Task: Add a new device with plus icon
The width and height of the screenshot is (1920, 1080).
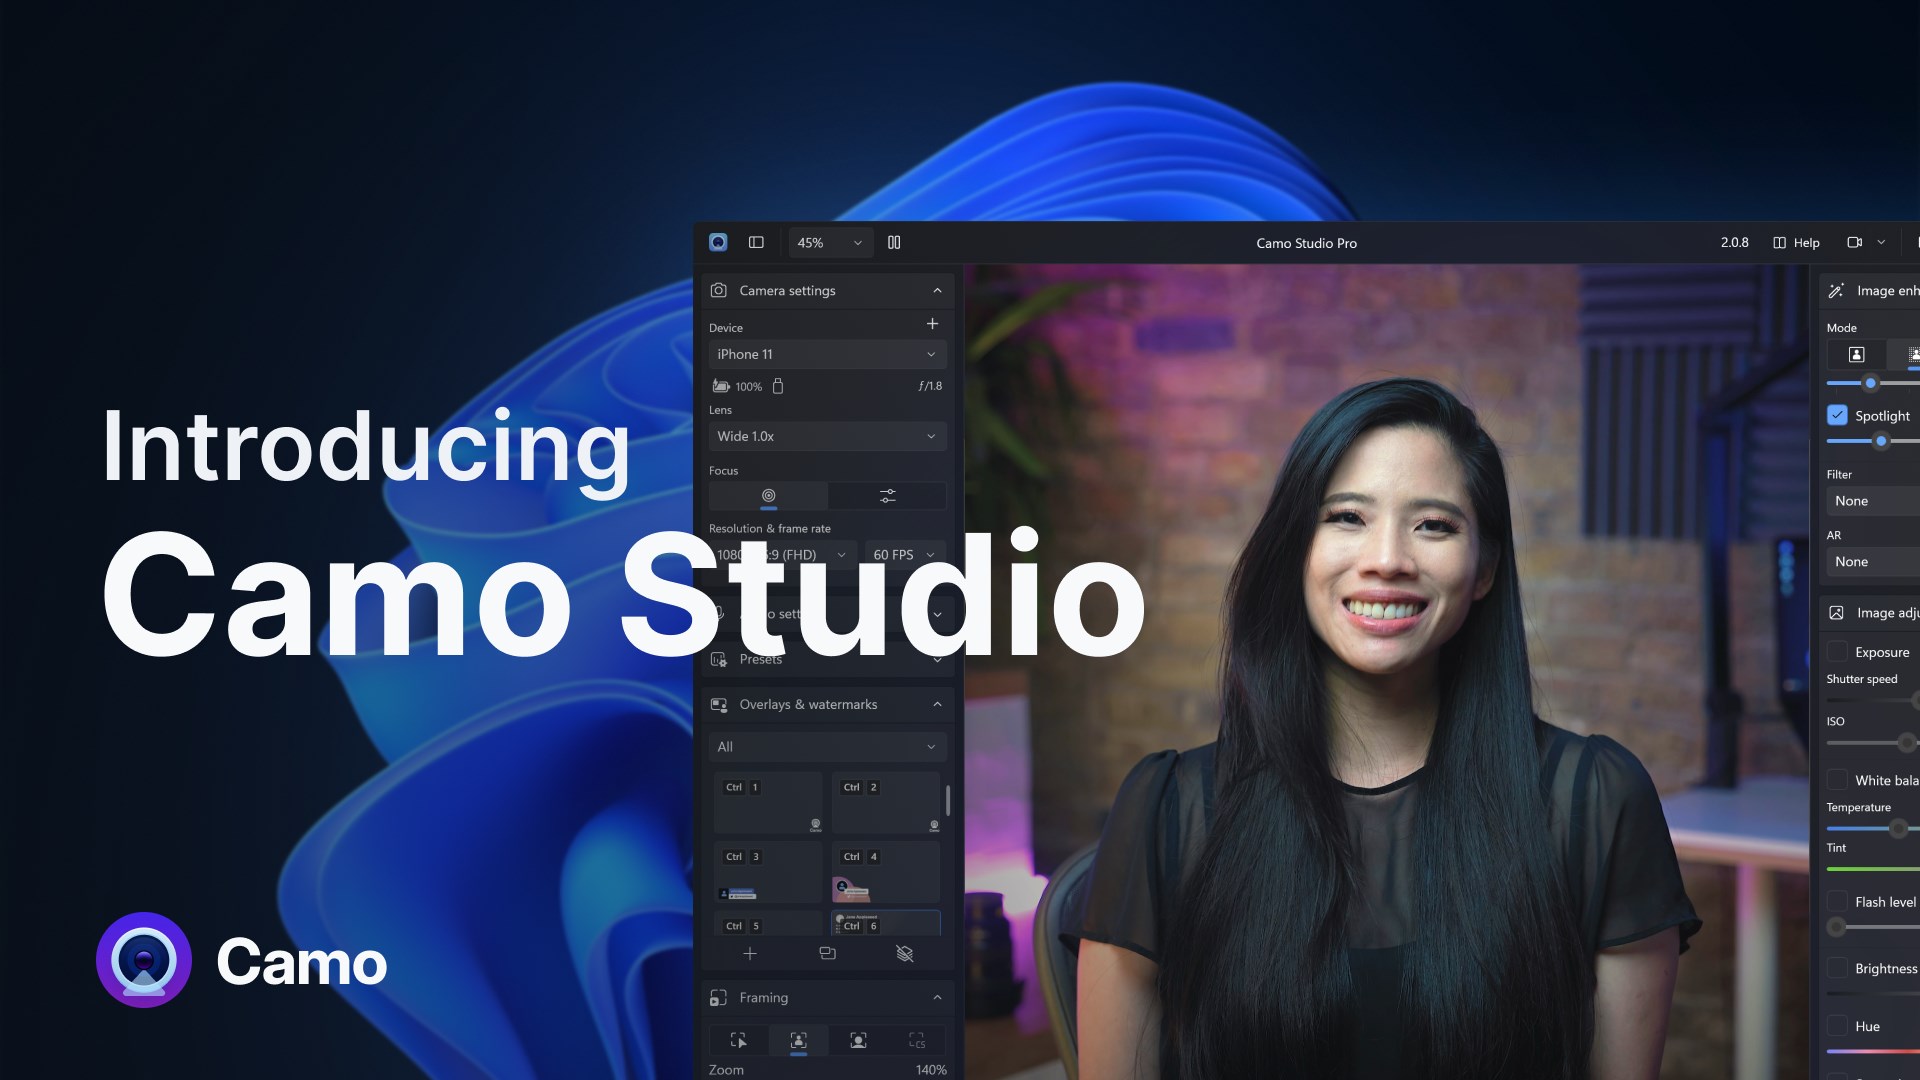Action: 932,324
